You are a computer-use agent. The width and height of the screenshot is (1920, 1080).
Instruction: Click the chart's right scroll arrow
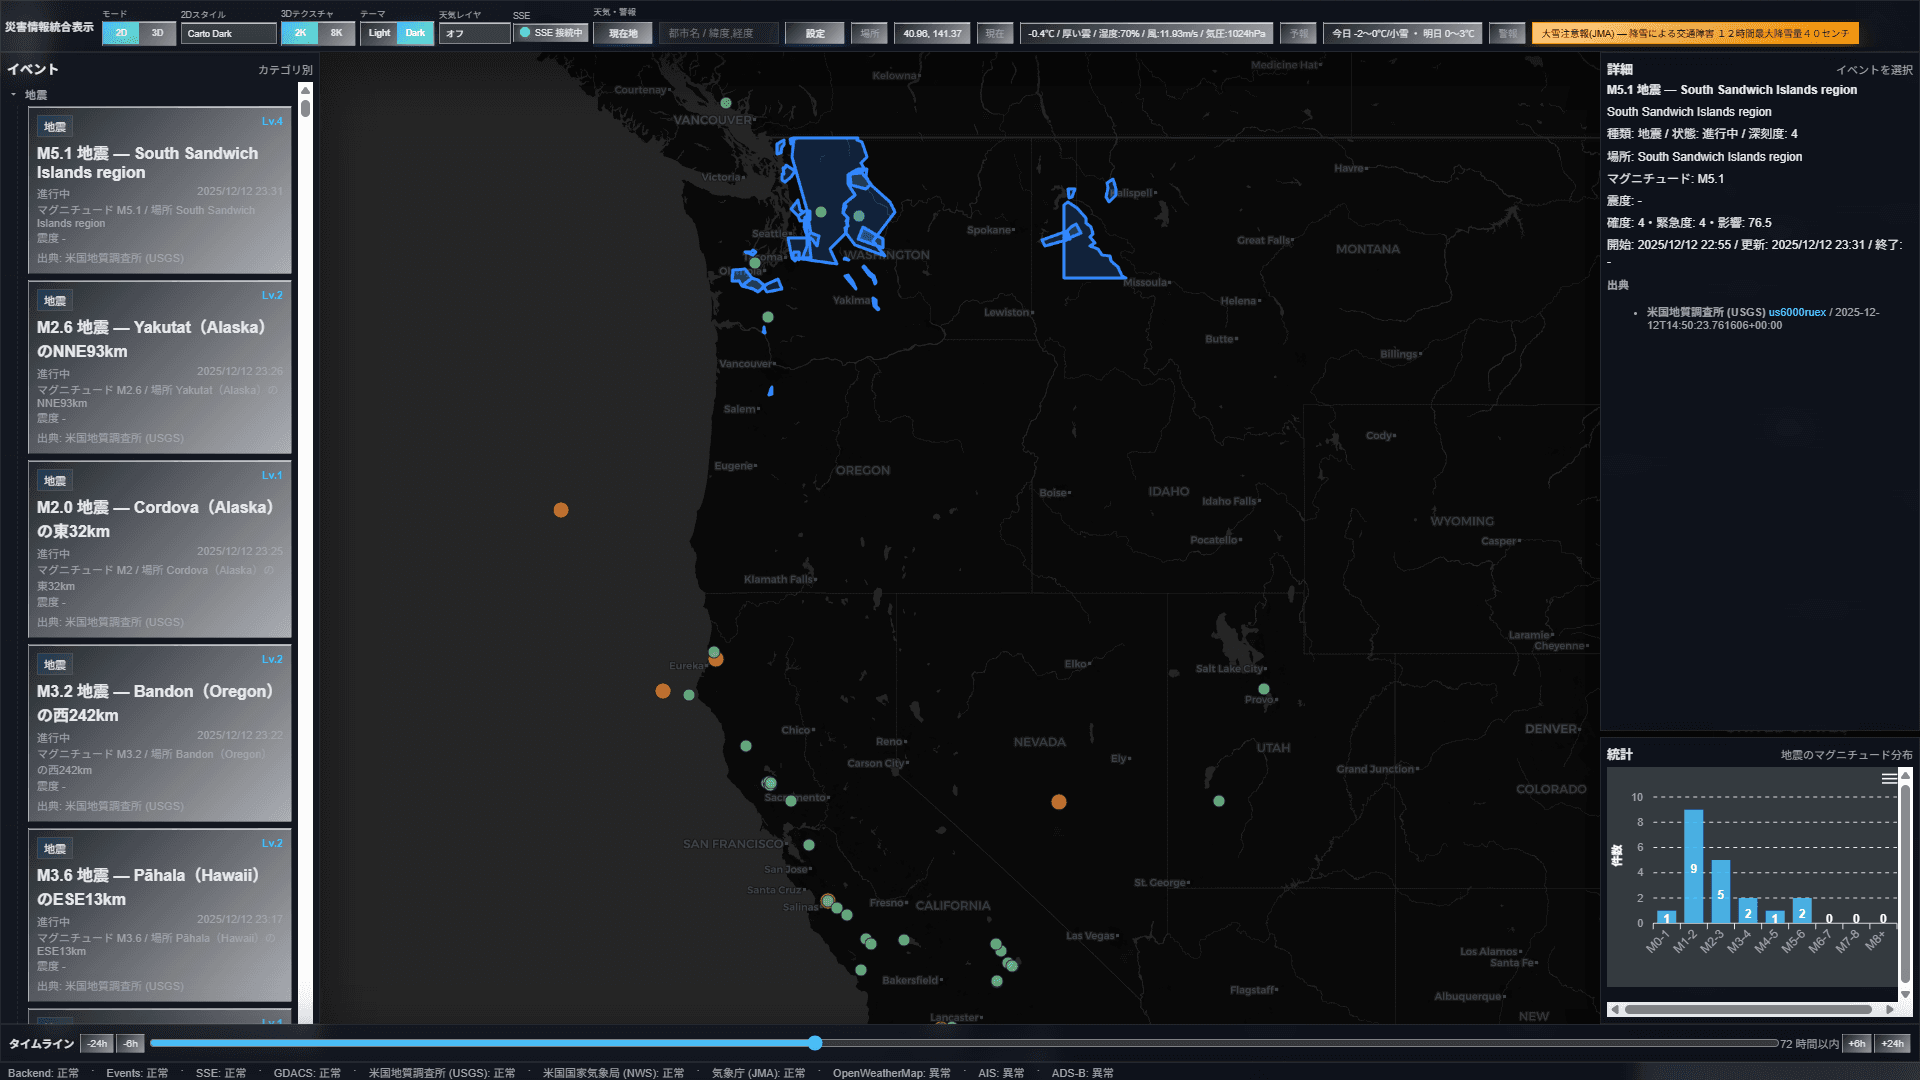[x=1889, y=1010]
